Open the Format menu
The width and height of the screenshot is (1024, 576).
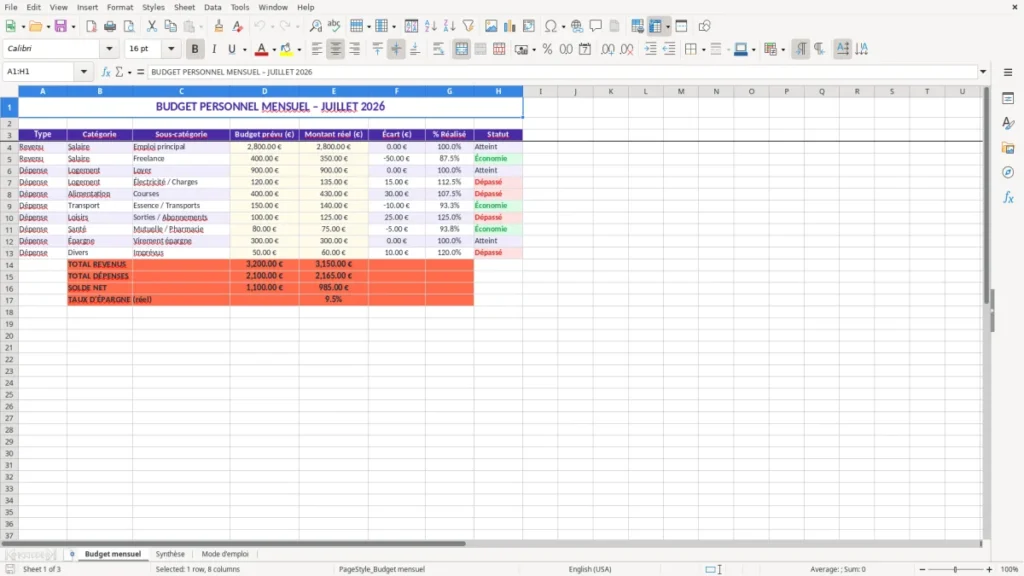tap(120, 7)
